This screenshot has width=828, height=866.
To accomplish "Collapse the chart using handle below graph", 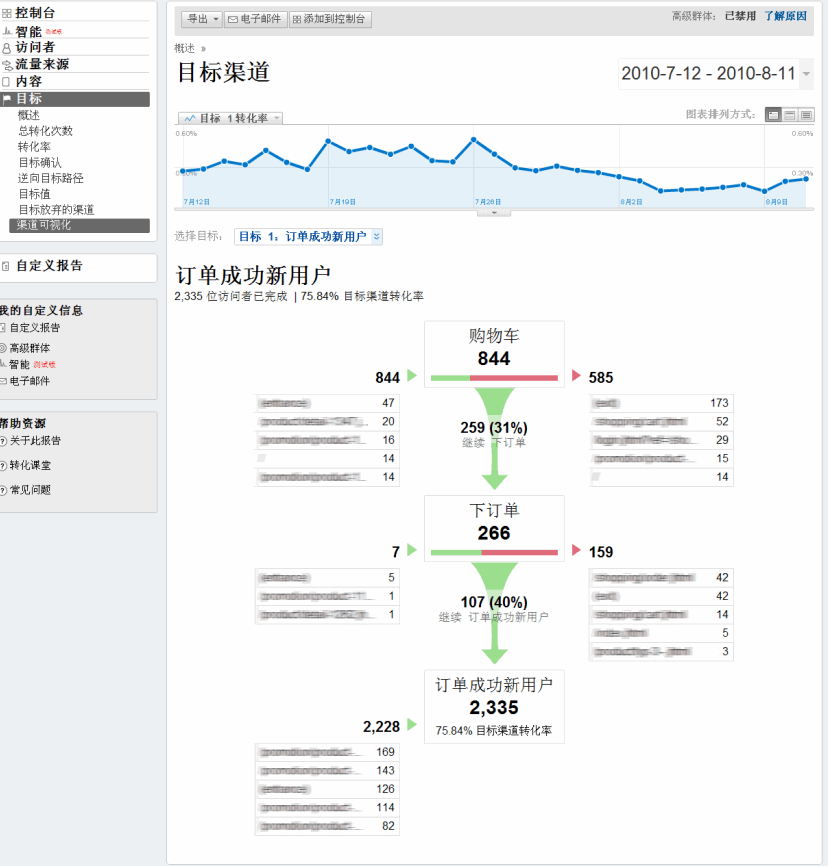I will click(x=494, y=212).
